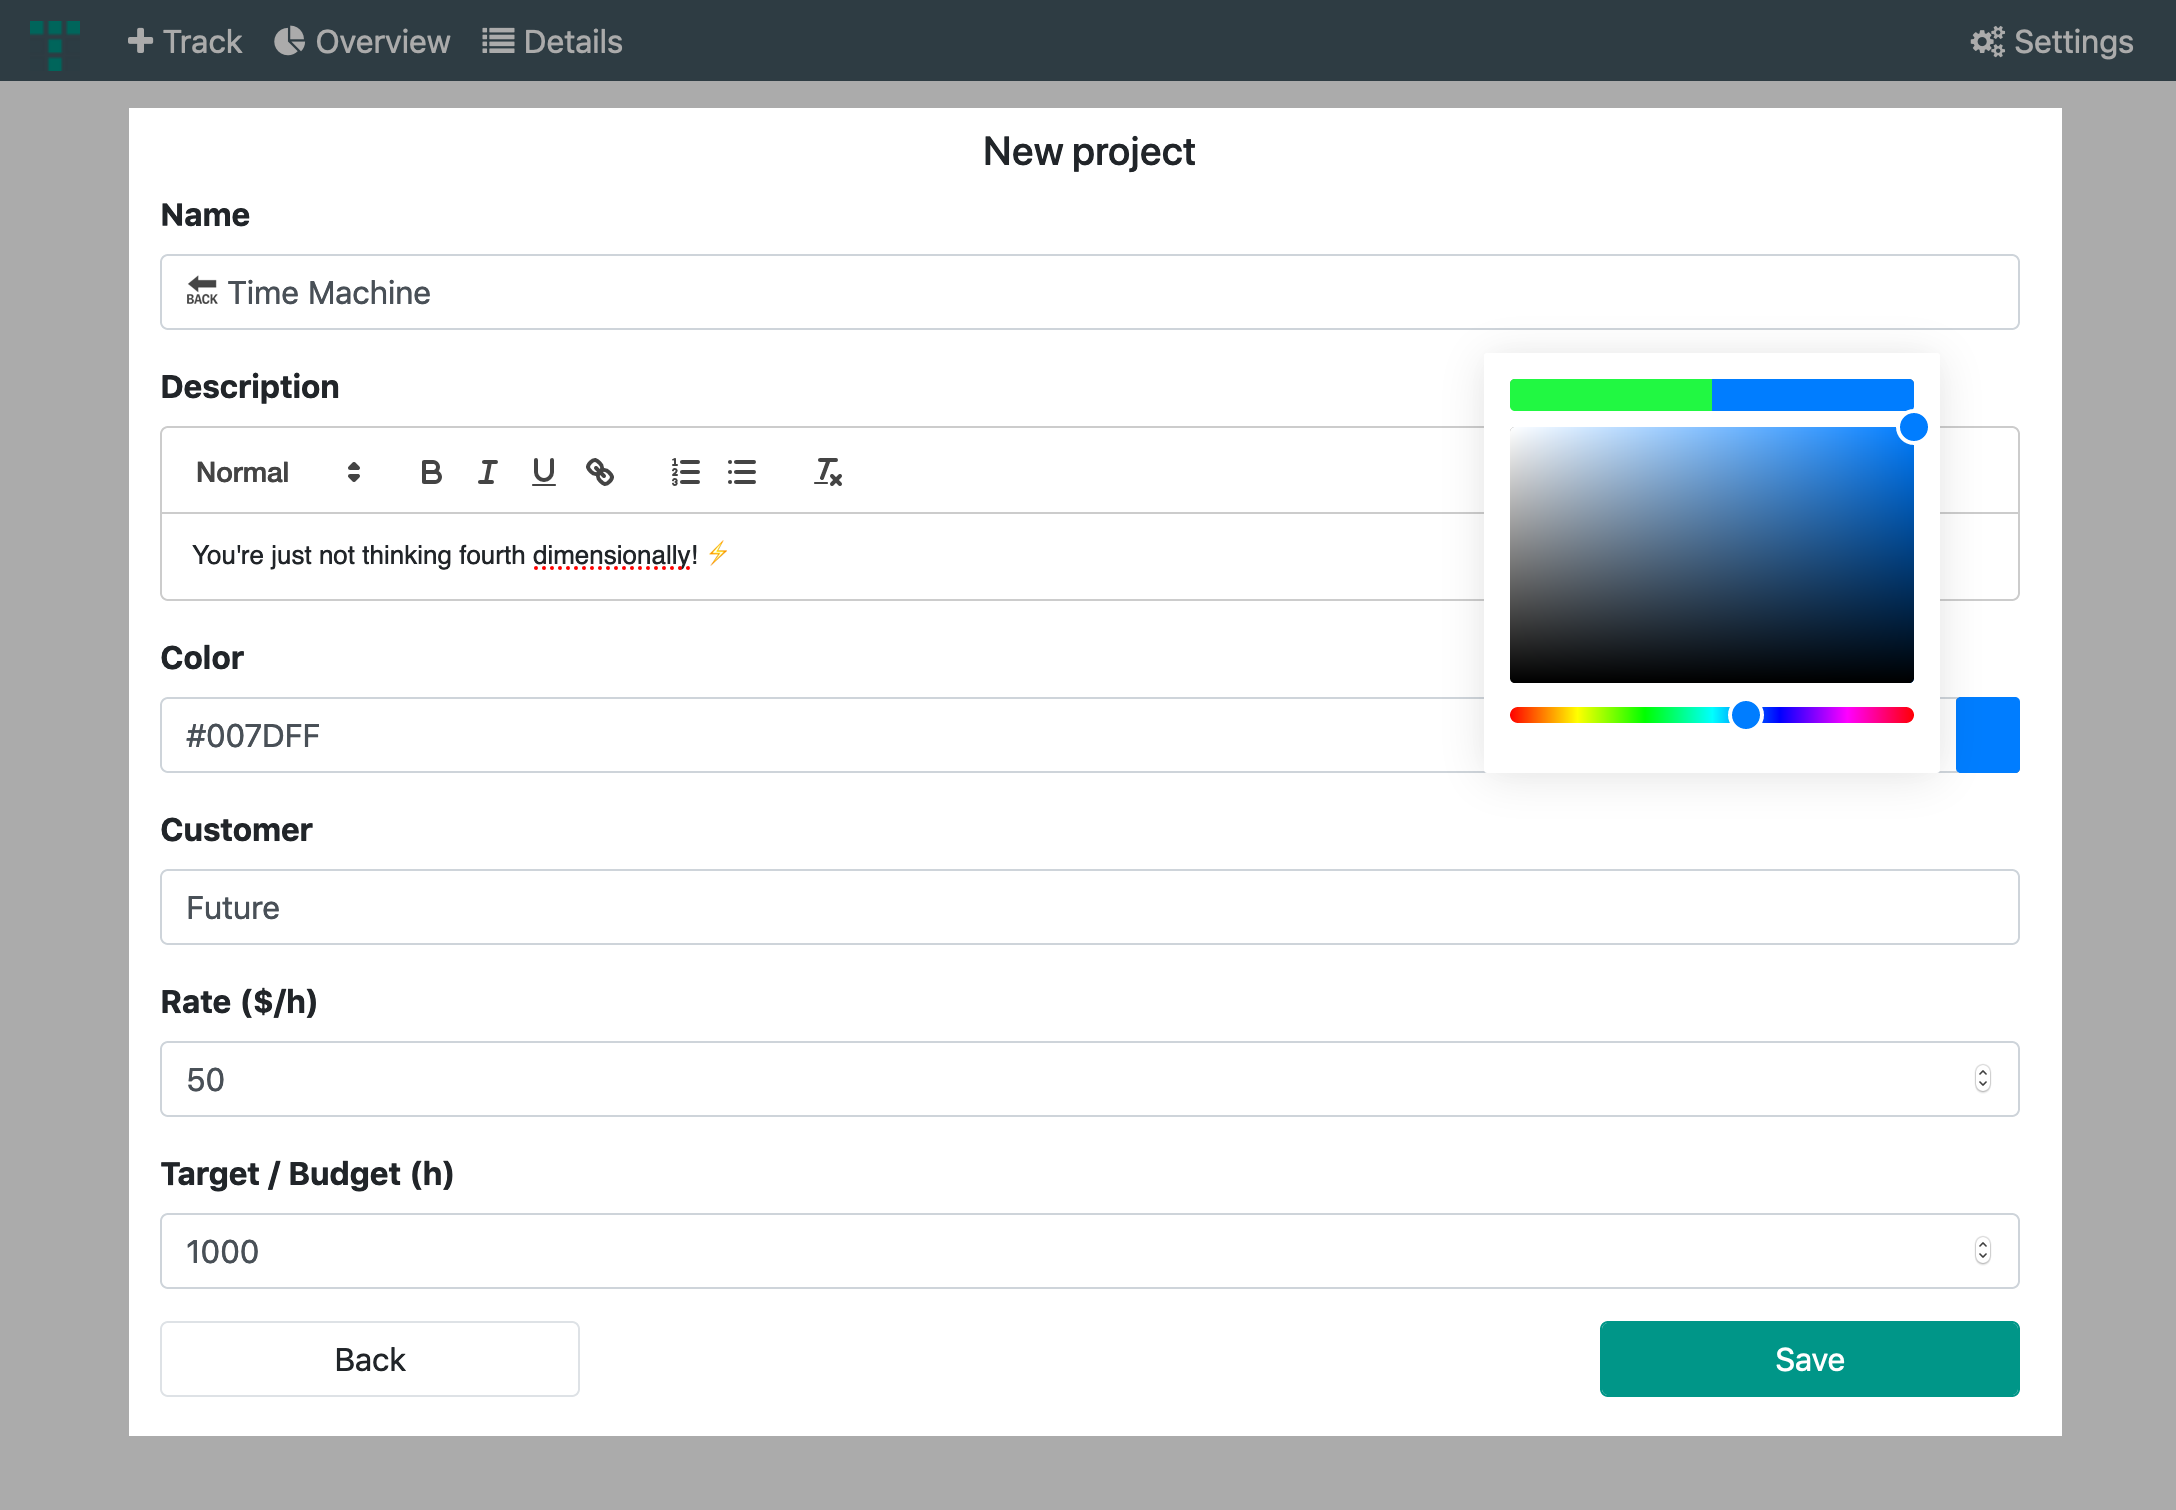Click the Target / Budget stepper arrows
This screenshot has height=1510, width=2176.
pos(1983,1251)
